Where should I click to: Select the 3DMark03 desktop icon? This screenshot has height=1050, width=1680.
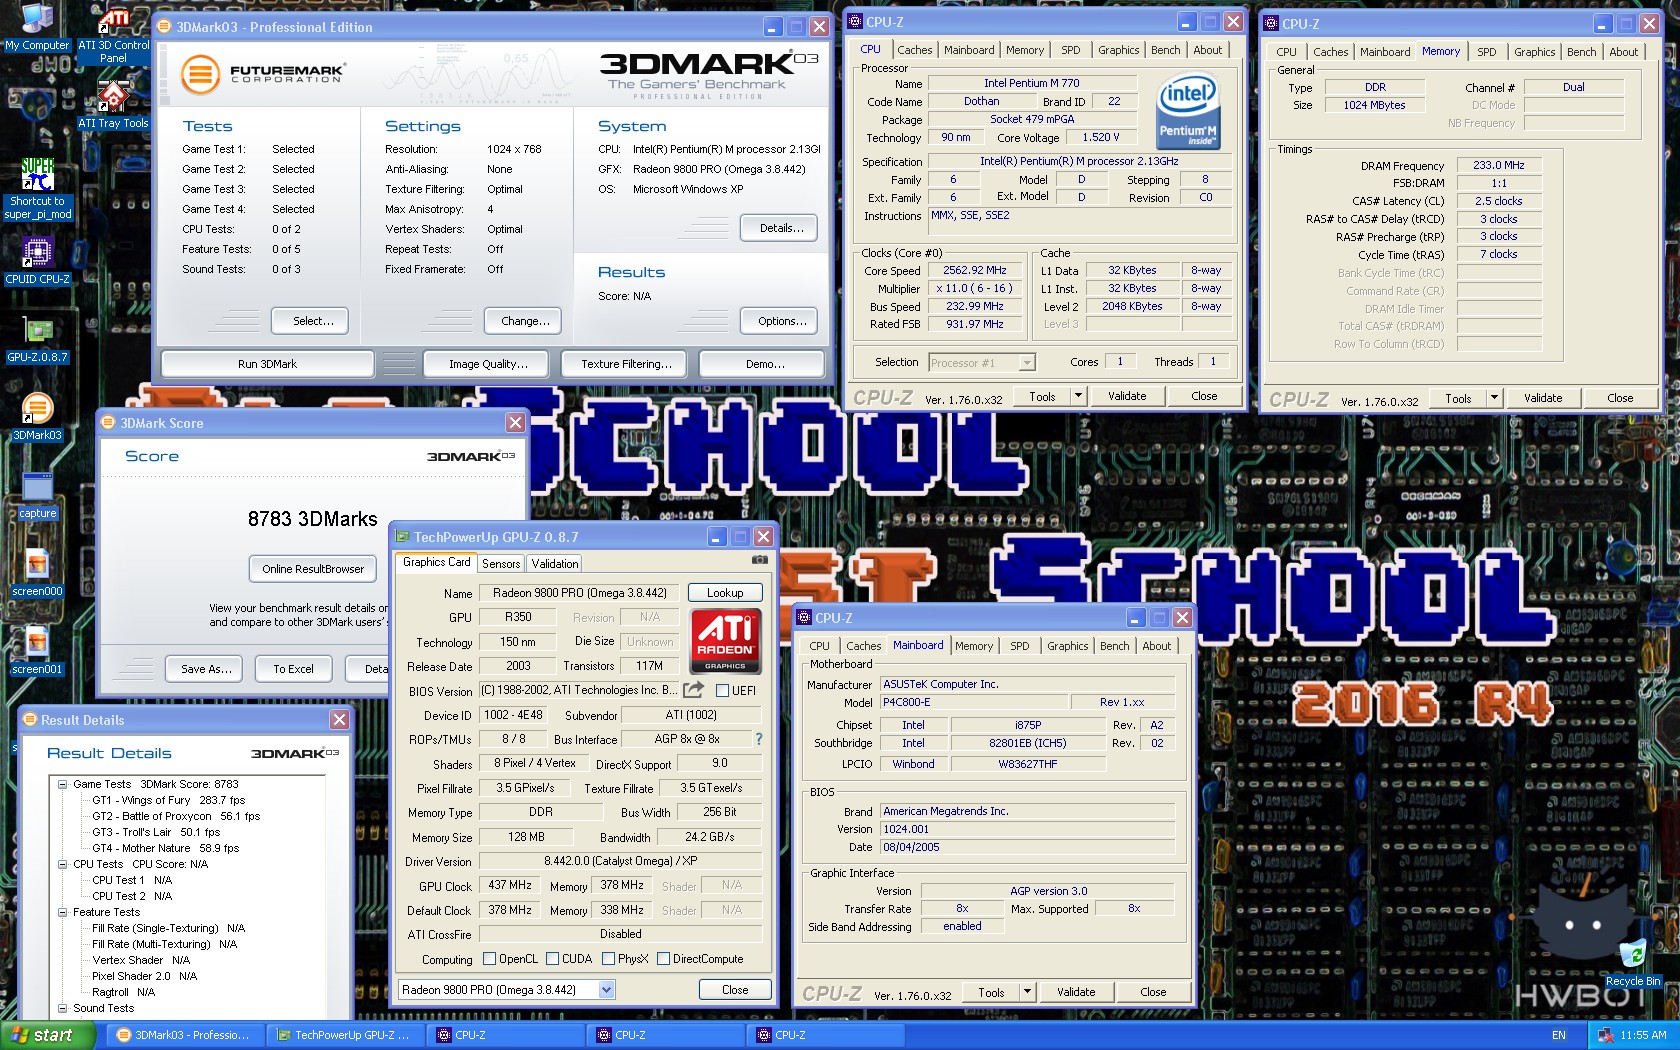(38, 417)
